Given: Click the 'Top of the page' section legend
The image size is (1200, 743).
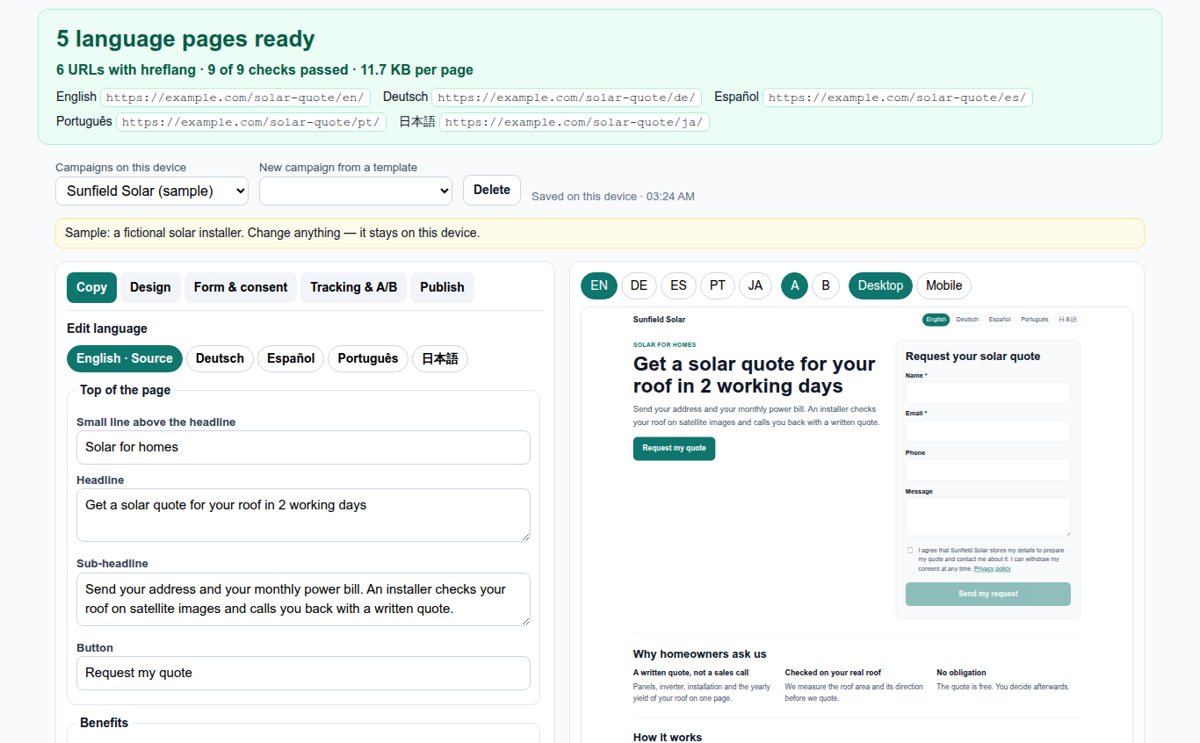Looking at the screenshot, I should coord(125,390).
